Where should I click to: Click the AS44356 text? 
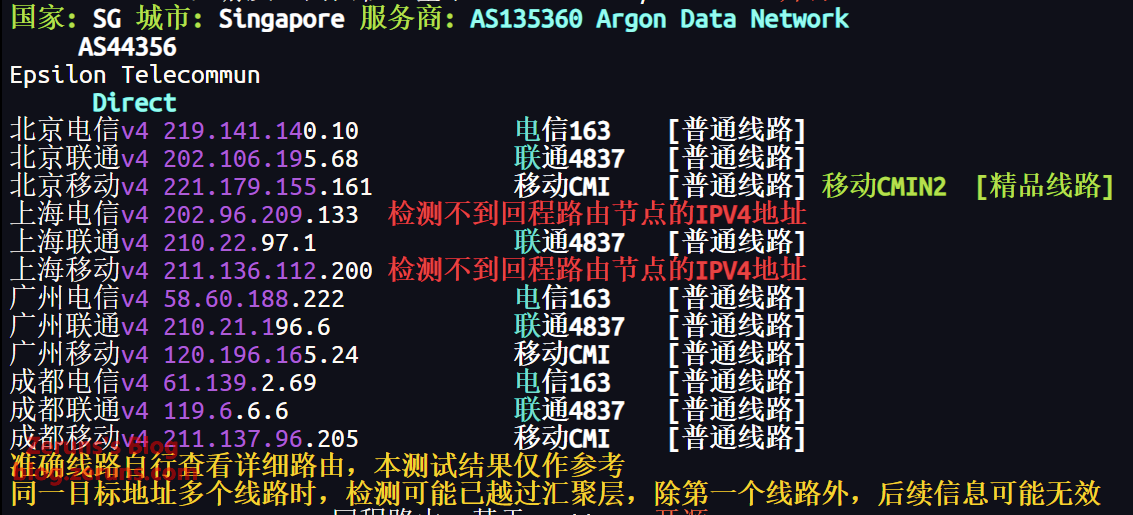(127, 47)
